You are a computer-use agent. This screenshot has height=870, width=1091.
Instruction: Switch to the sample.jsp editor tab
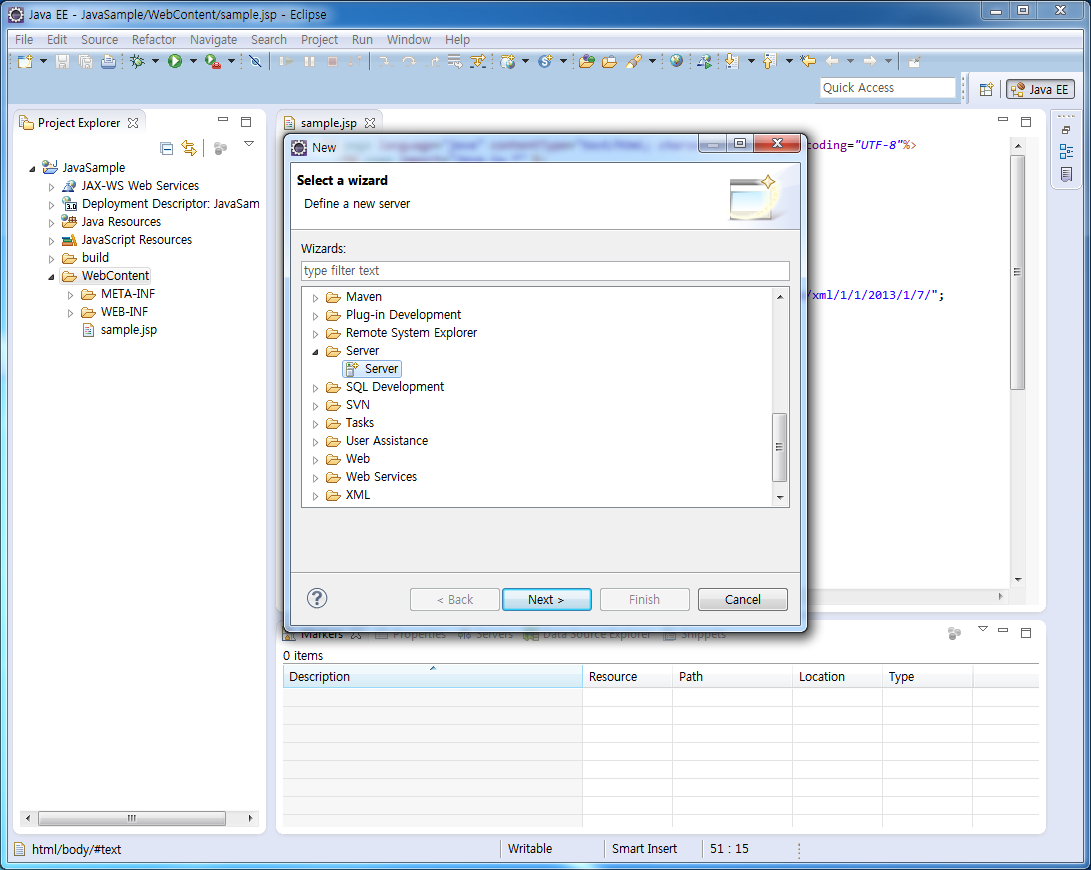(x=328, y=123)
